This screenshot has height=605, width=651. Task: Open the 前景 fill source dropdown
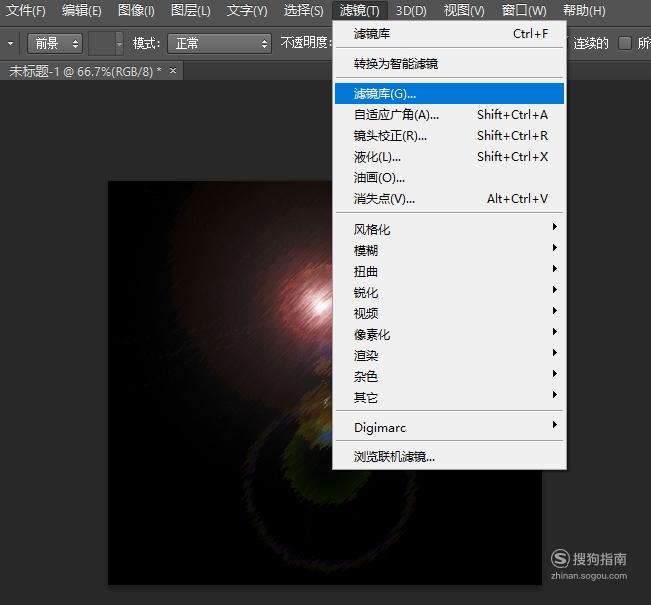(x=55, y=43)
